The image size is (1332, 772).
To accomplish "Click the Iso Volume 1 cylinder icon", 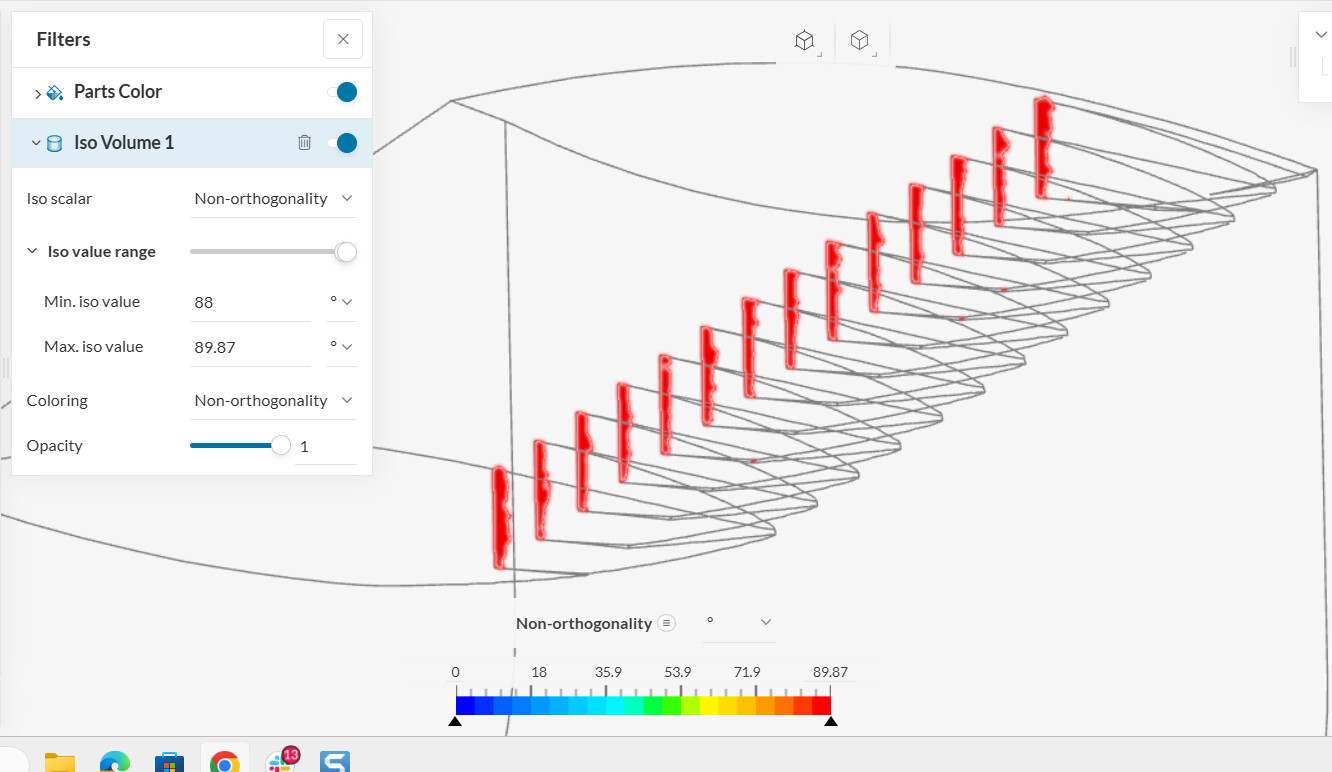I will [55, 143].
